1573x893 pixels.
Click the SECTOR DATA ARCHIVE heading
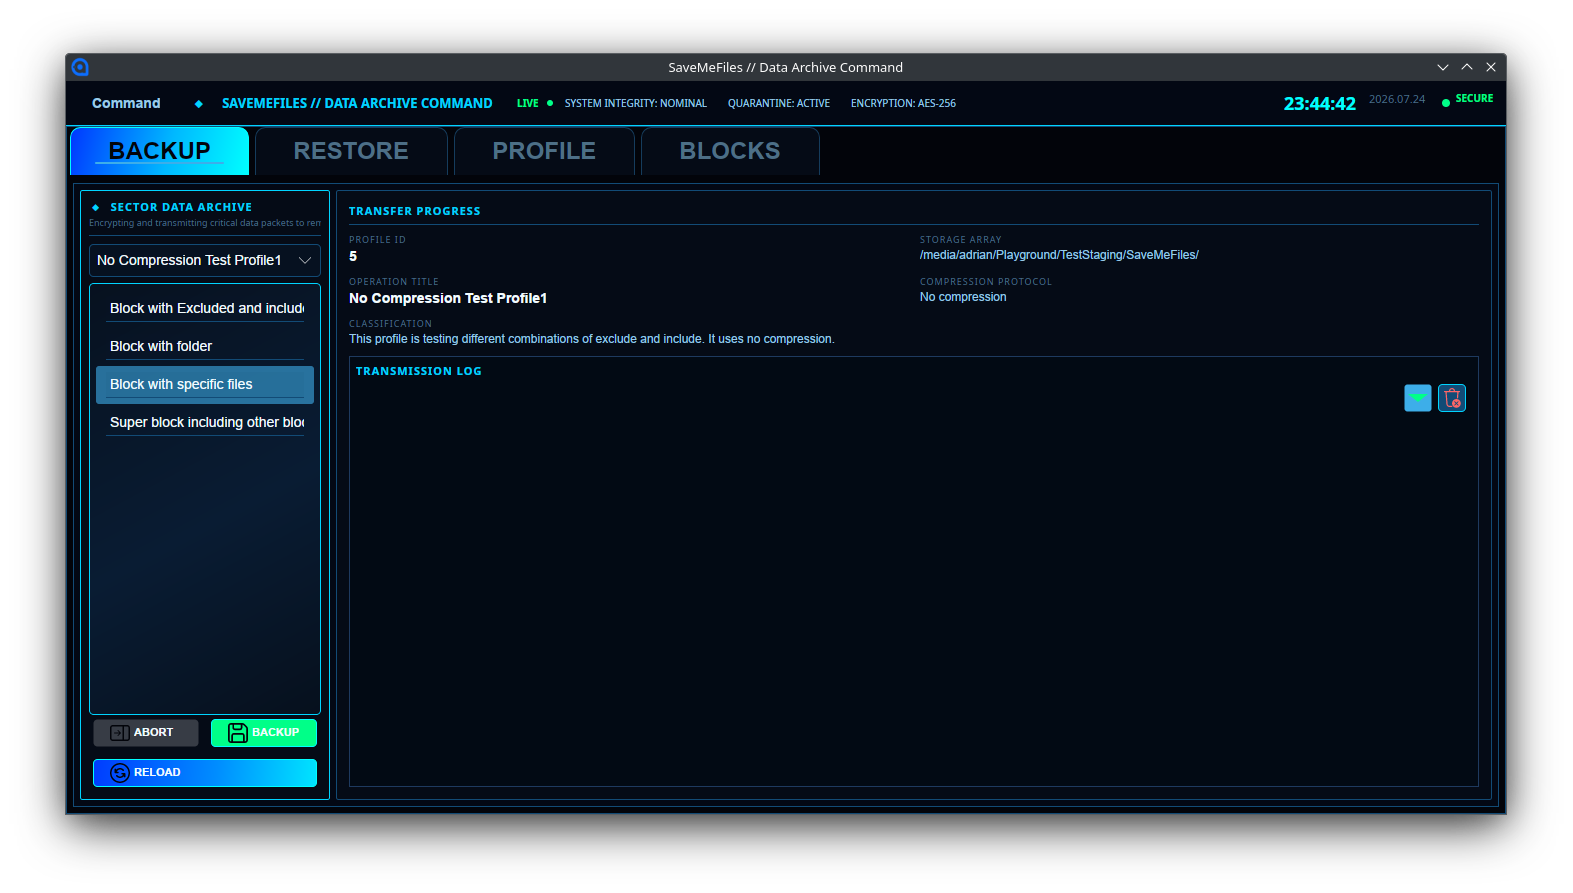[181, 207]
